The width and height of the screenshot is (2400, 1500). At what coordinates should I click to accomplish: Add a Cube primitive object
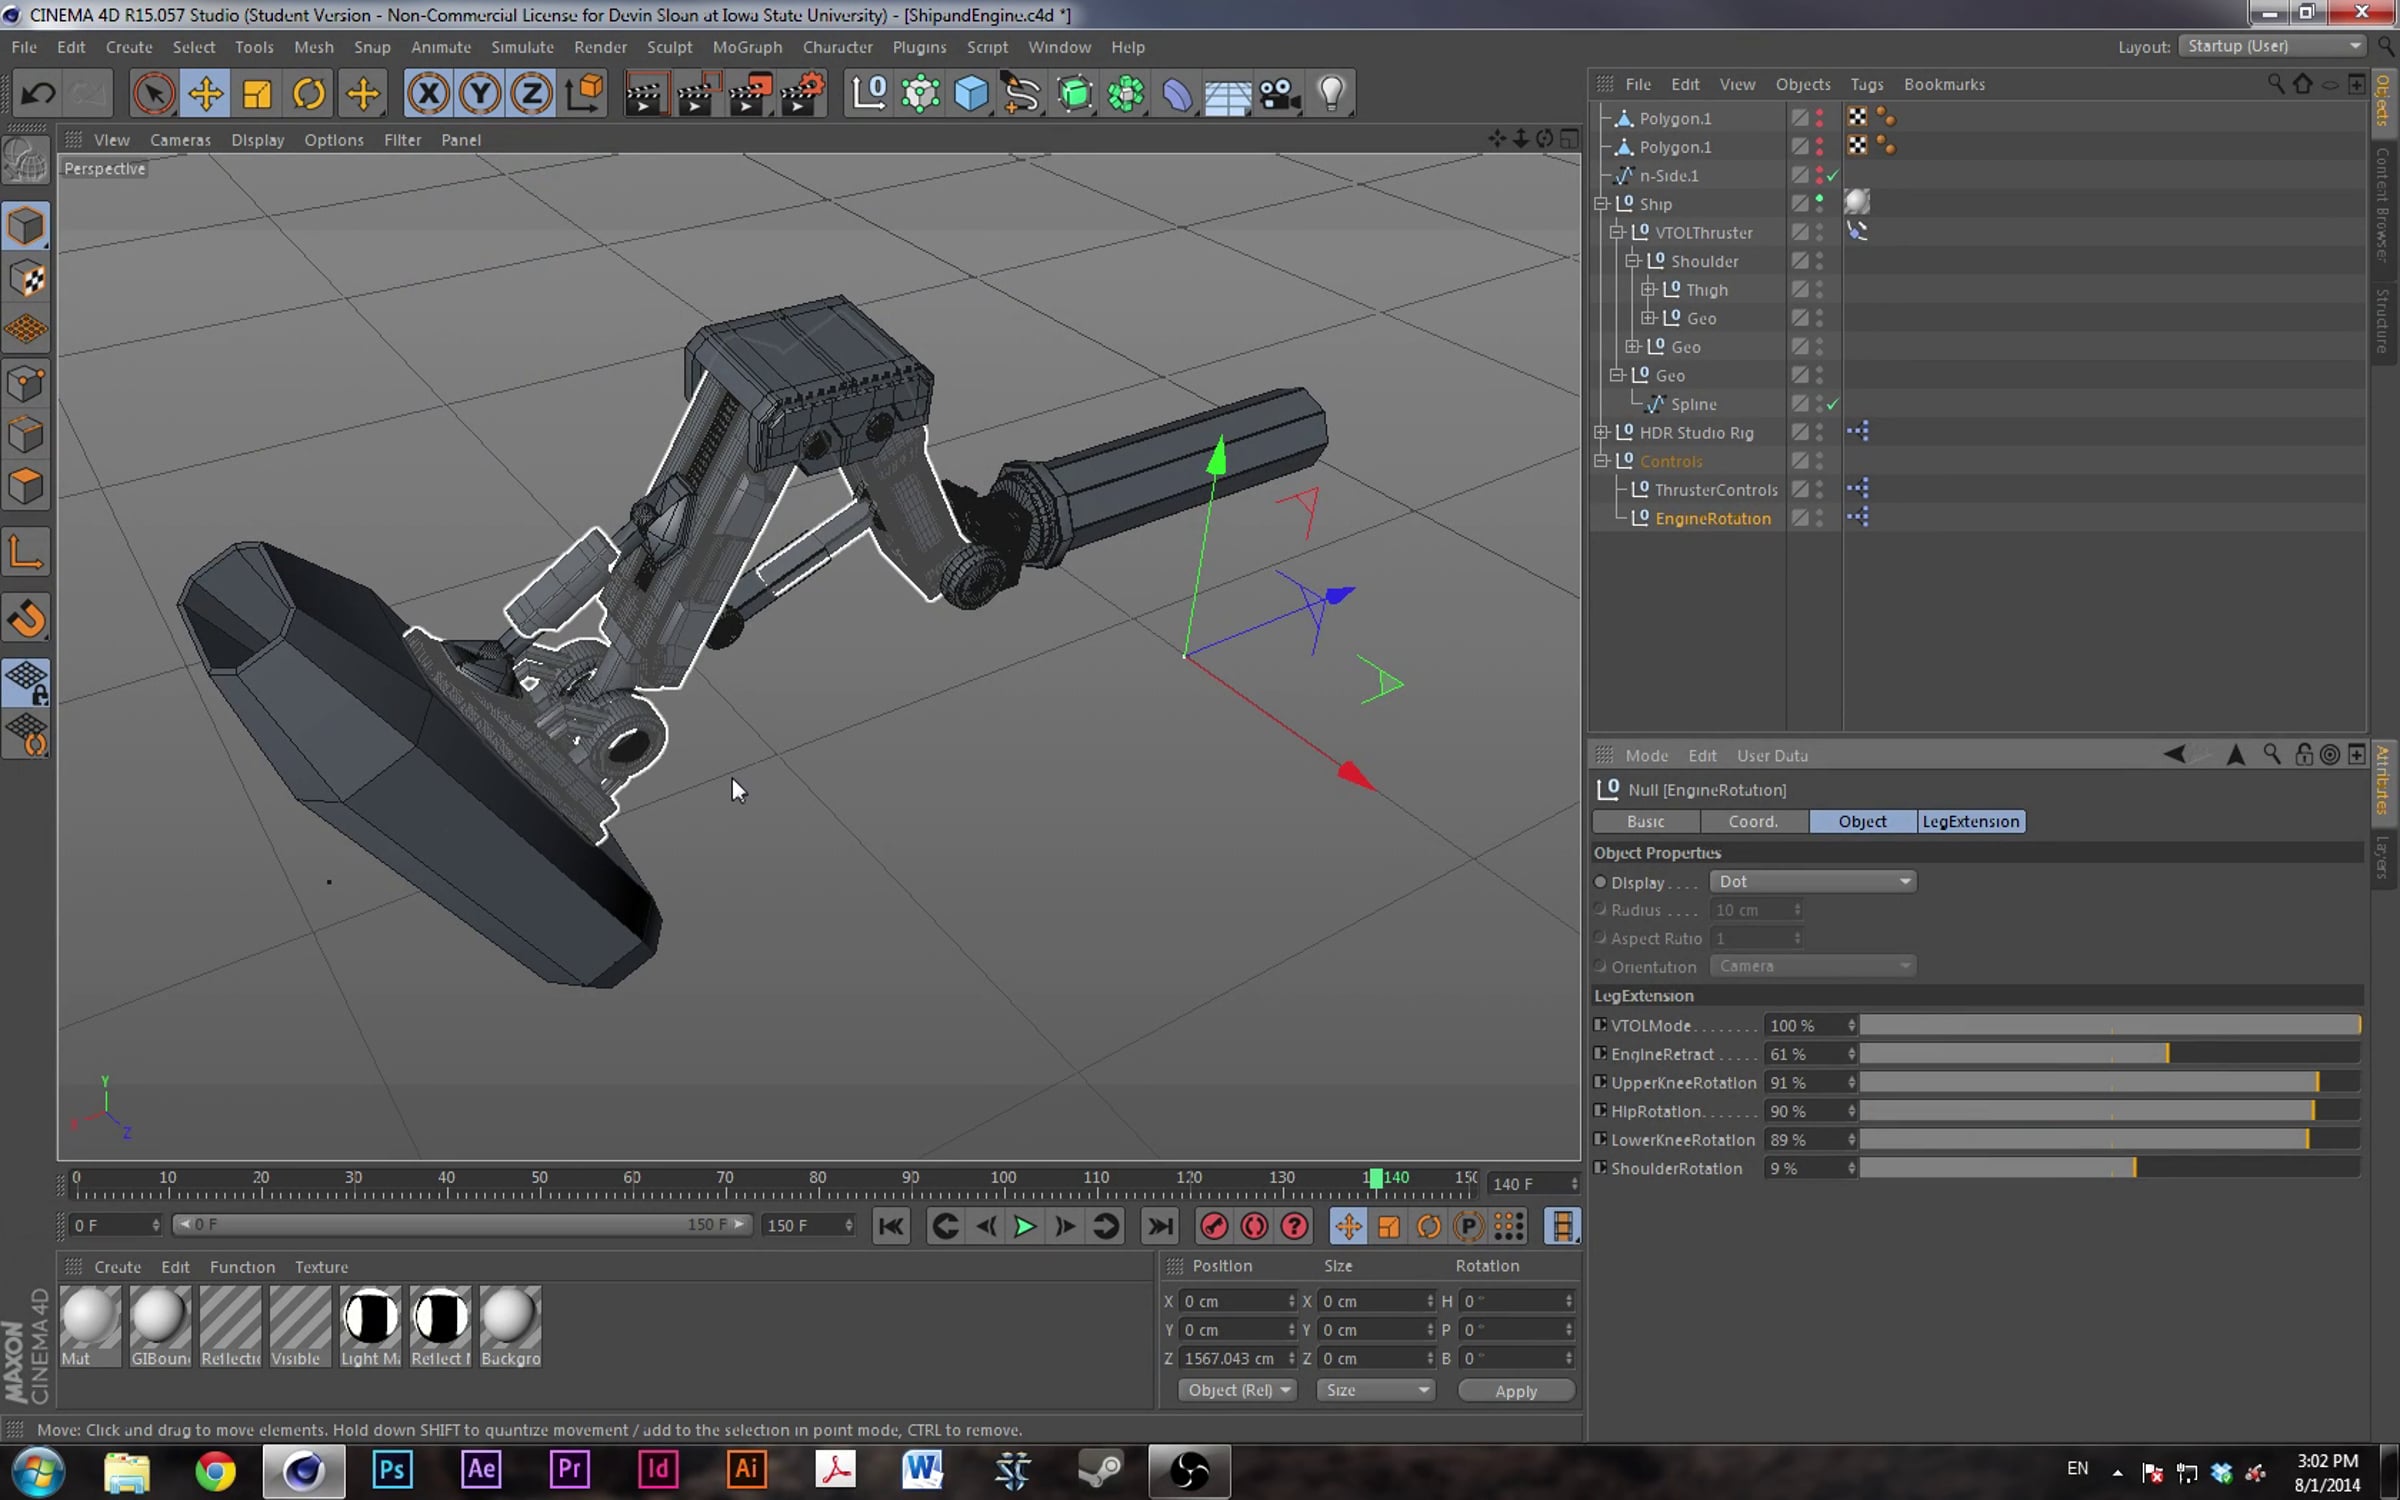coord(971,94)
